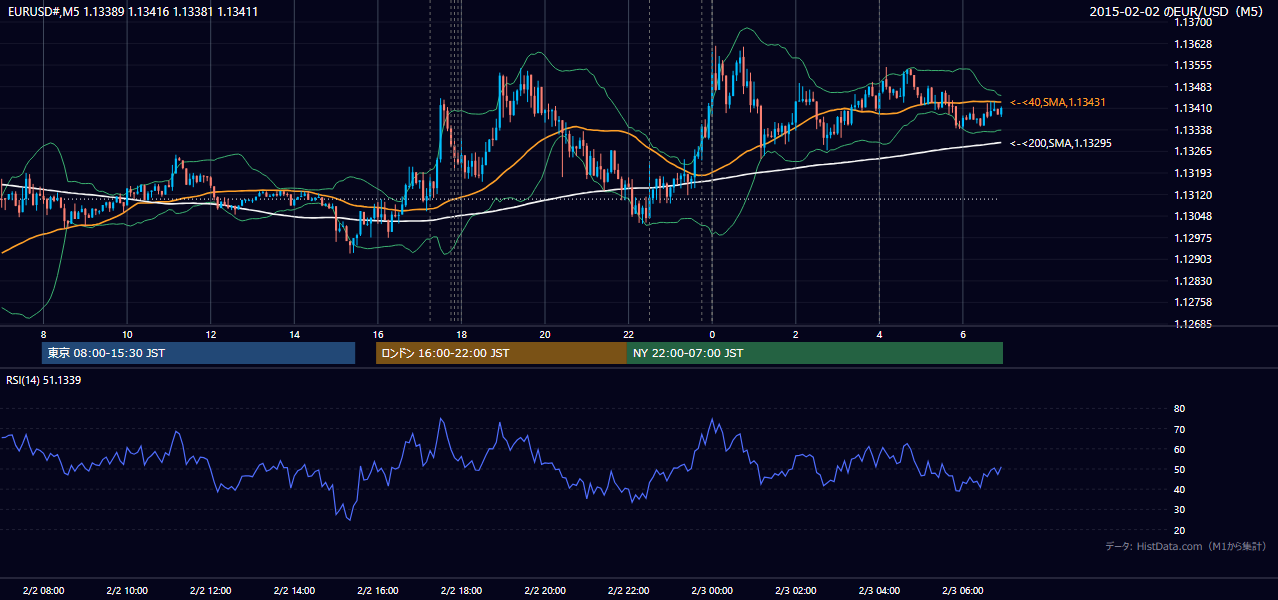1278x600 pixels.
Task: Click hour label 12 under price chart
Action: pyautogui.click(x=210, y=334)
